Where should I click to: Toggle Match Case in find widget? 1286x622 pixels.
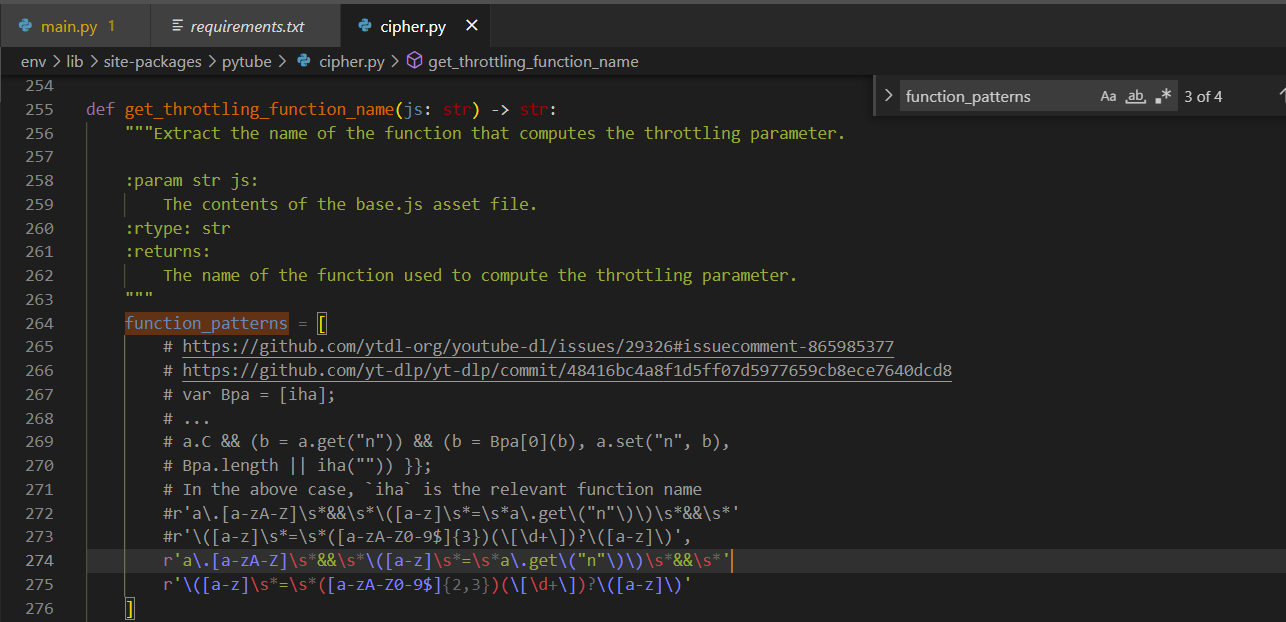(x=1108, y=97)
